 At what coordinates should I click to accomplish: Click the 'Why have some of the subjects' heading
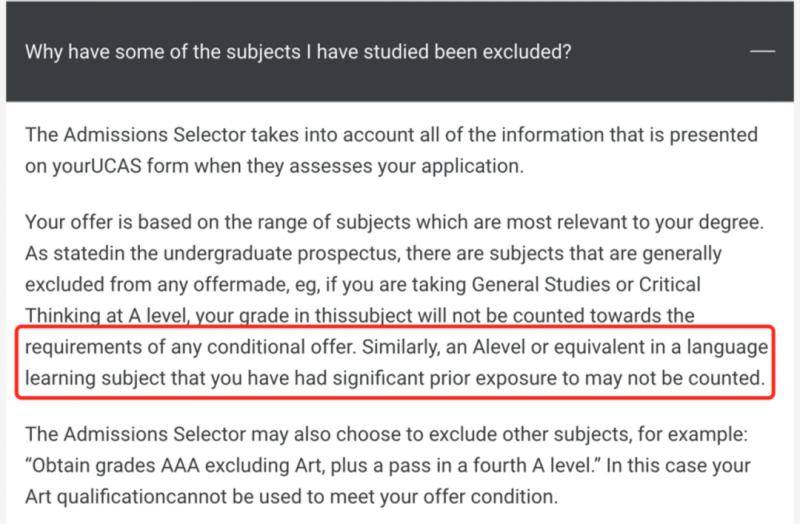coord(298,52)
